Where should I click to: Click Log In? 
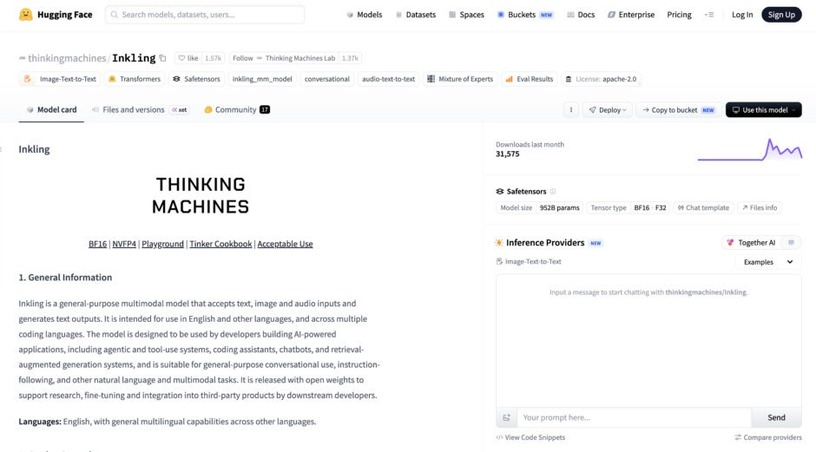point(742,15)
